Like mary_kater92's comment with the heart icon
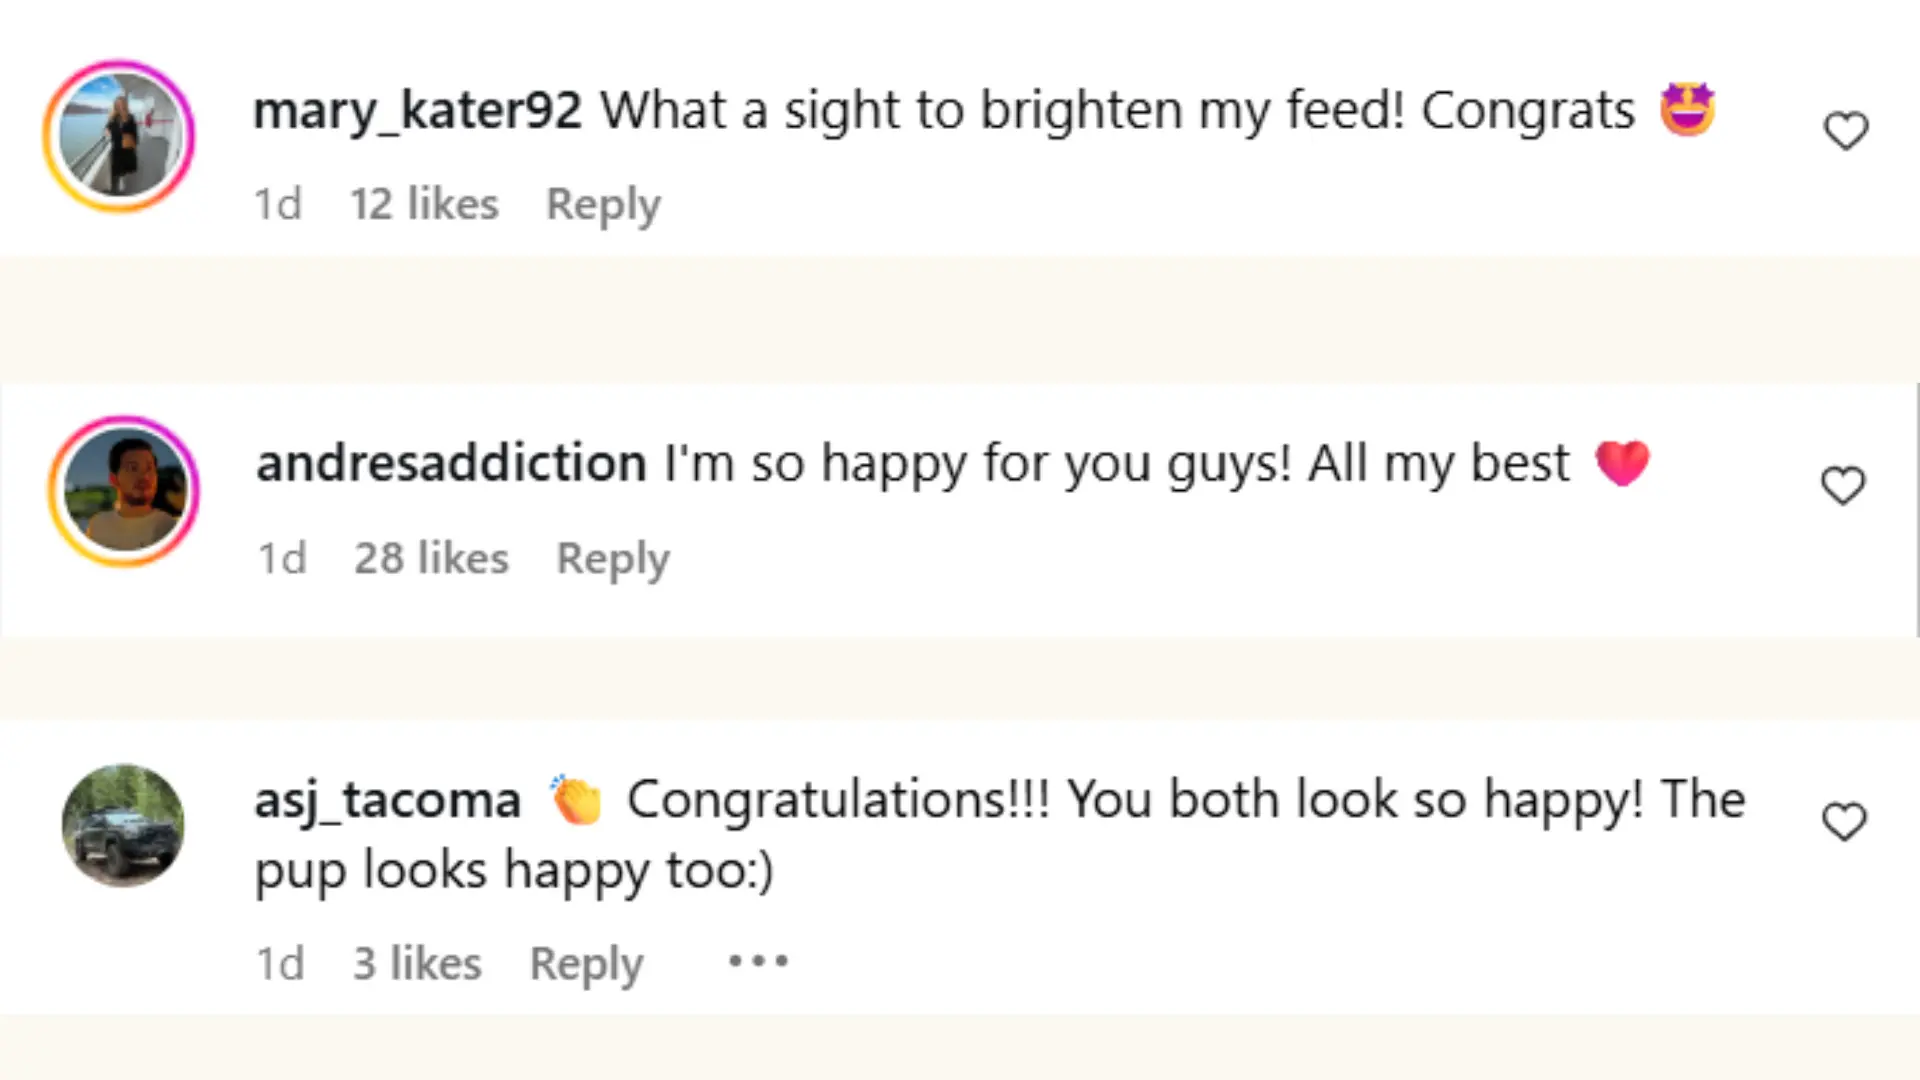The width and height of the screenshot is (1920, 1080). pyautogui.click(x=1845, y=129)
